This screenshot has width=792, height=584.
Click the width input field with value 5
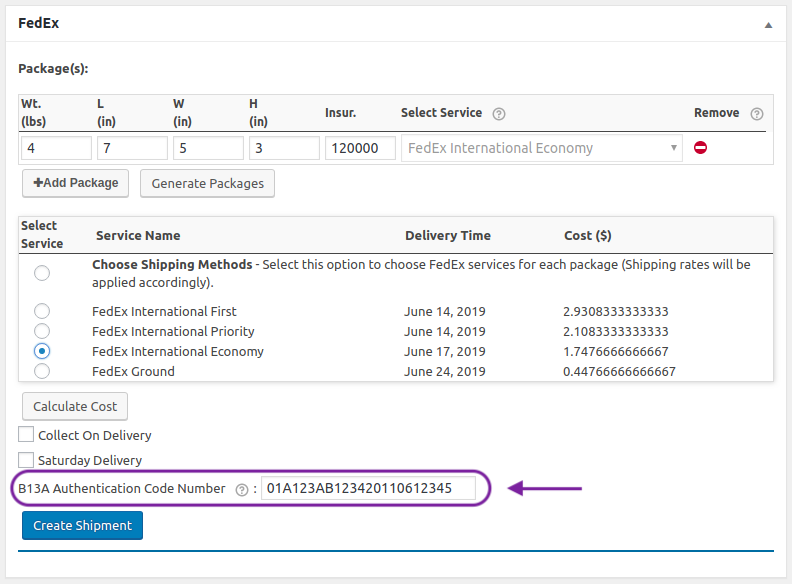tap(208, 148)
